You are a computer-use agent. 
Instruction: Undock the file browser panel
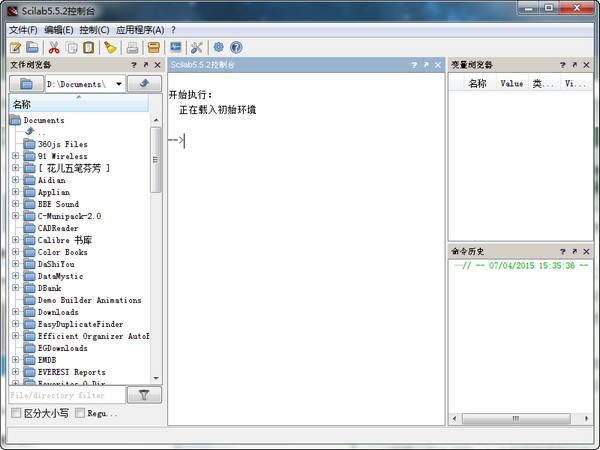tap(145, 65)
